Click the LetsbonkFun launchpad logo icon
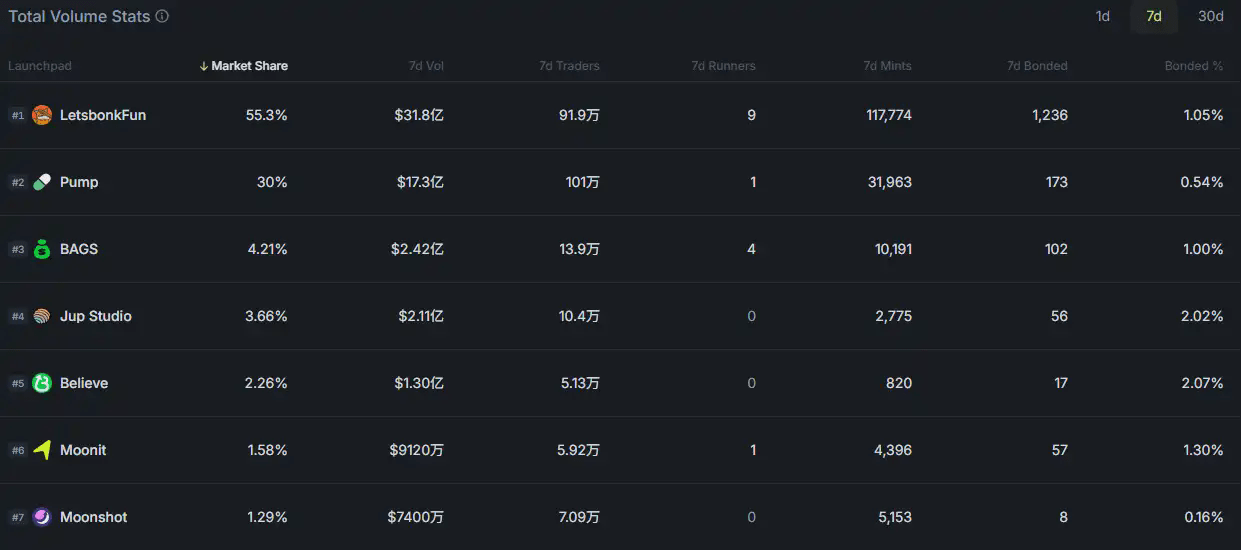The width and height of the screenshot is (1241, 550). (x=42, y=115)
